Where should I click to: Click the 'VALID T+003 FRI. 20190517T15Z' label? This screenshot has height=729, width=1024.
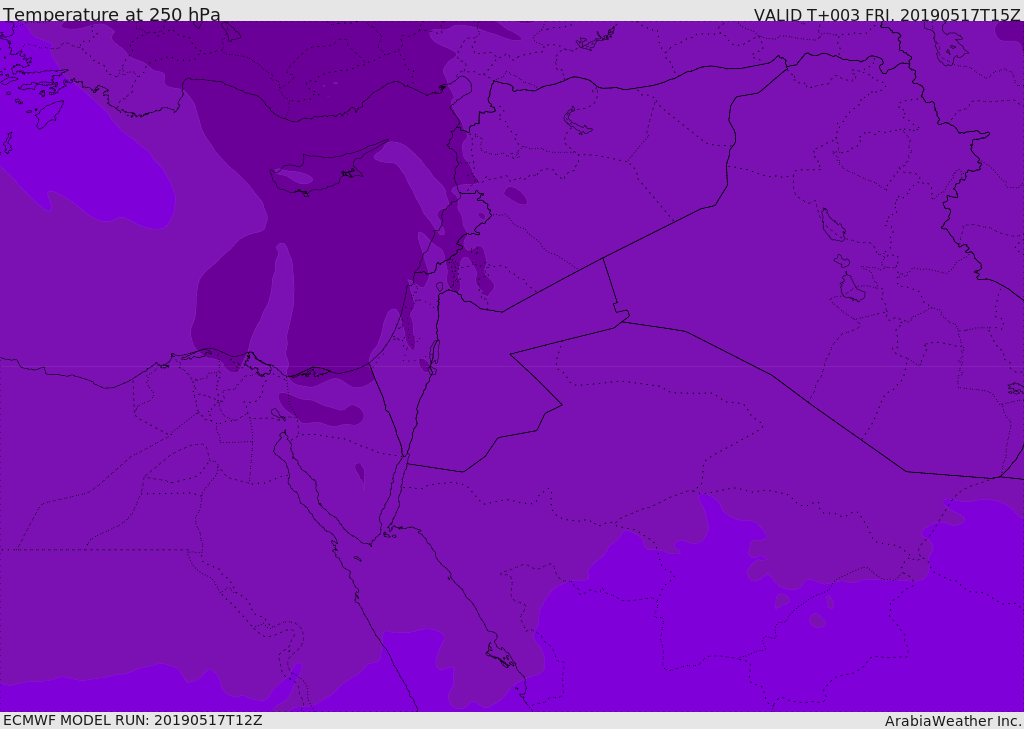point(887,15)
